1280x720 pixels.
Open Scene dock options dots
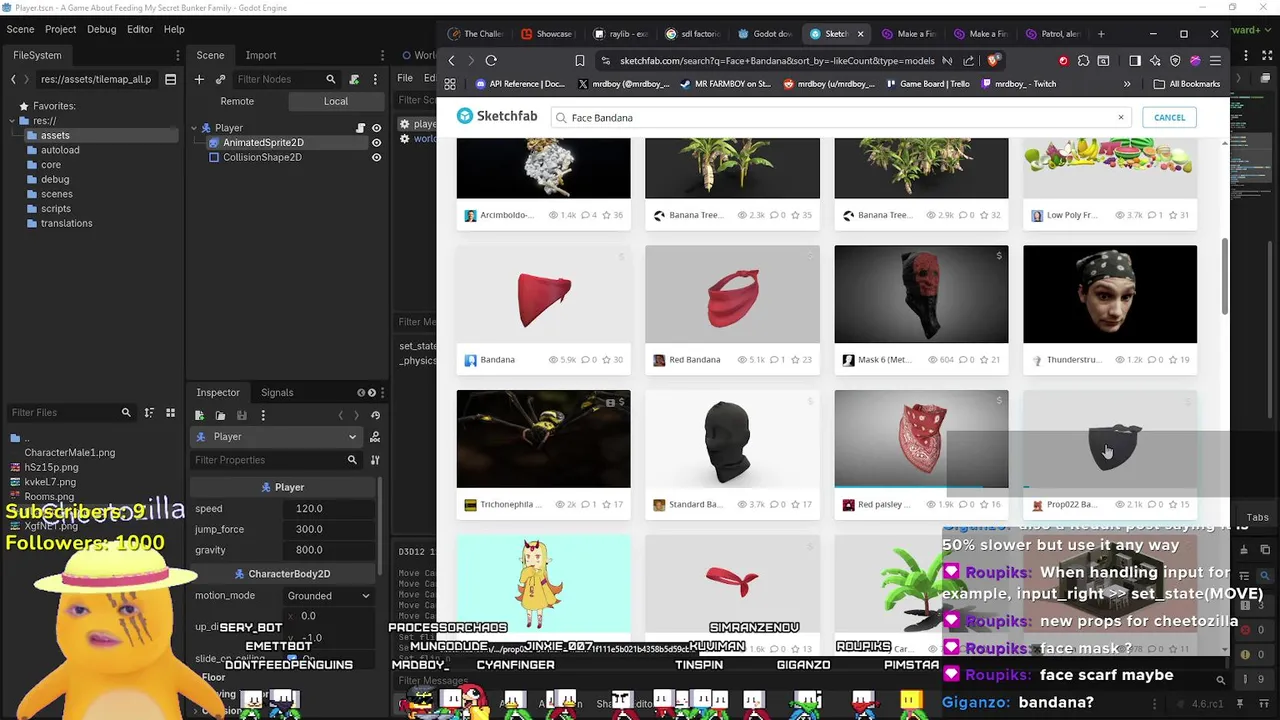(375, 79)
